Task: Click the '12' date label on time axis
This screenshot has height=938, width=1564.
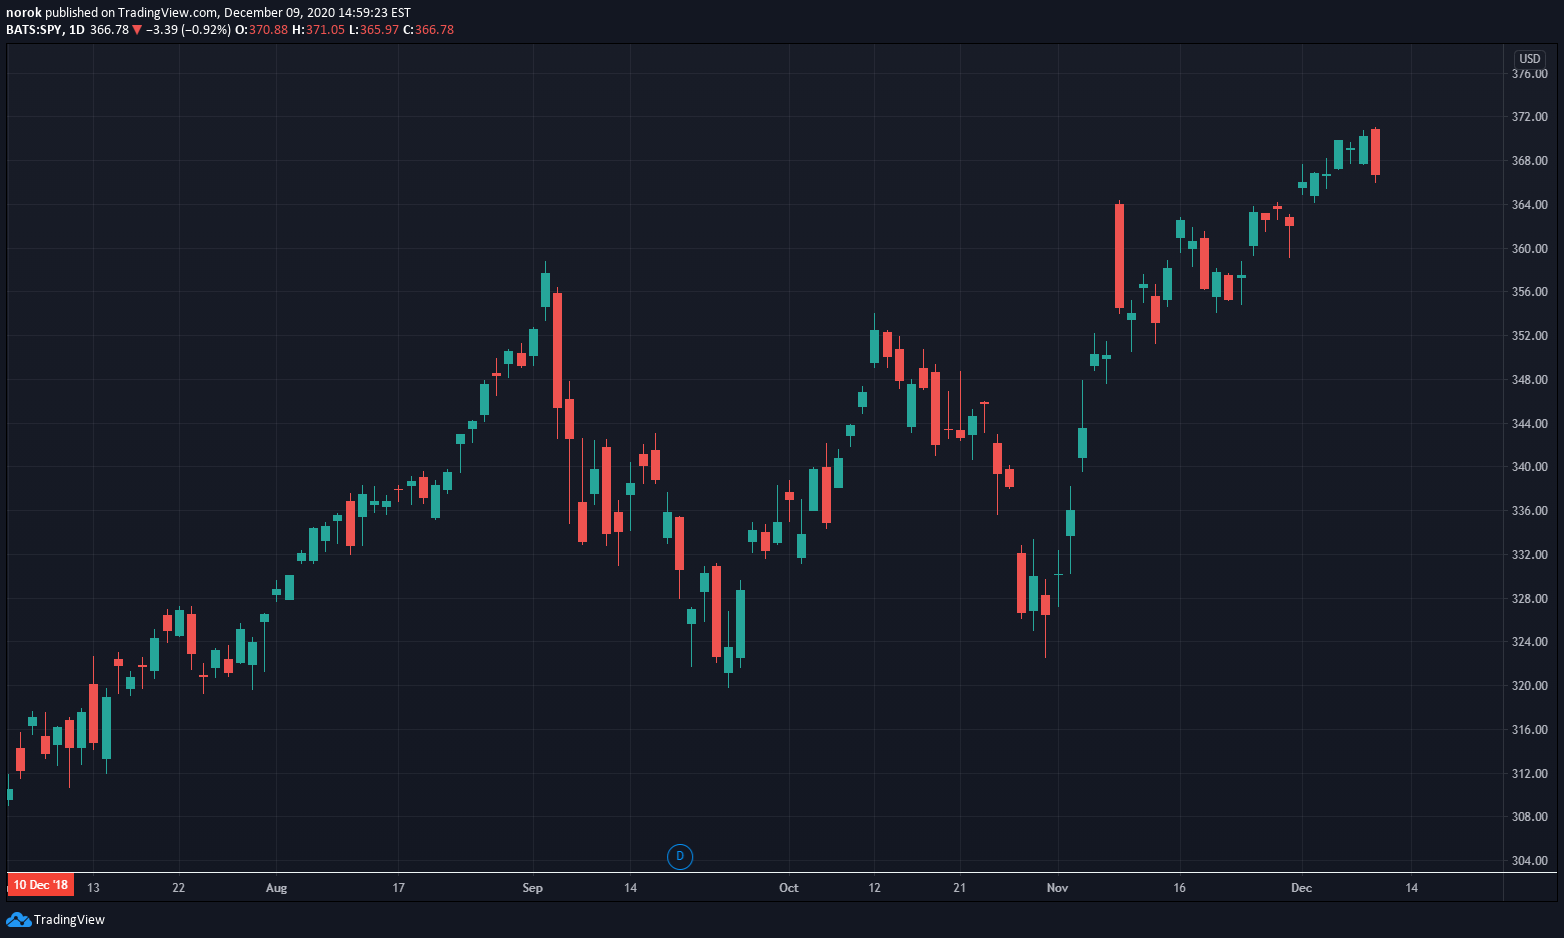Action: coord(874,888)
